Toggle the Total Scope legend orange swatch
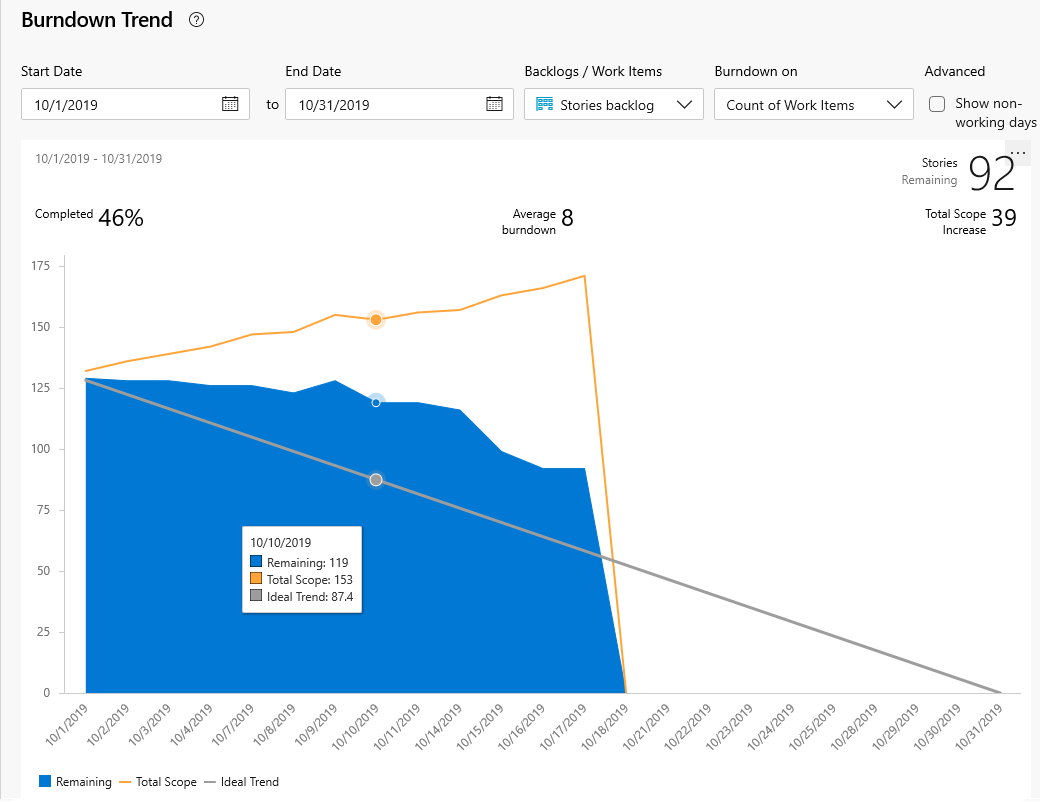This screenshot has height=802, width=1040. (x=125, y=782)
